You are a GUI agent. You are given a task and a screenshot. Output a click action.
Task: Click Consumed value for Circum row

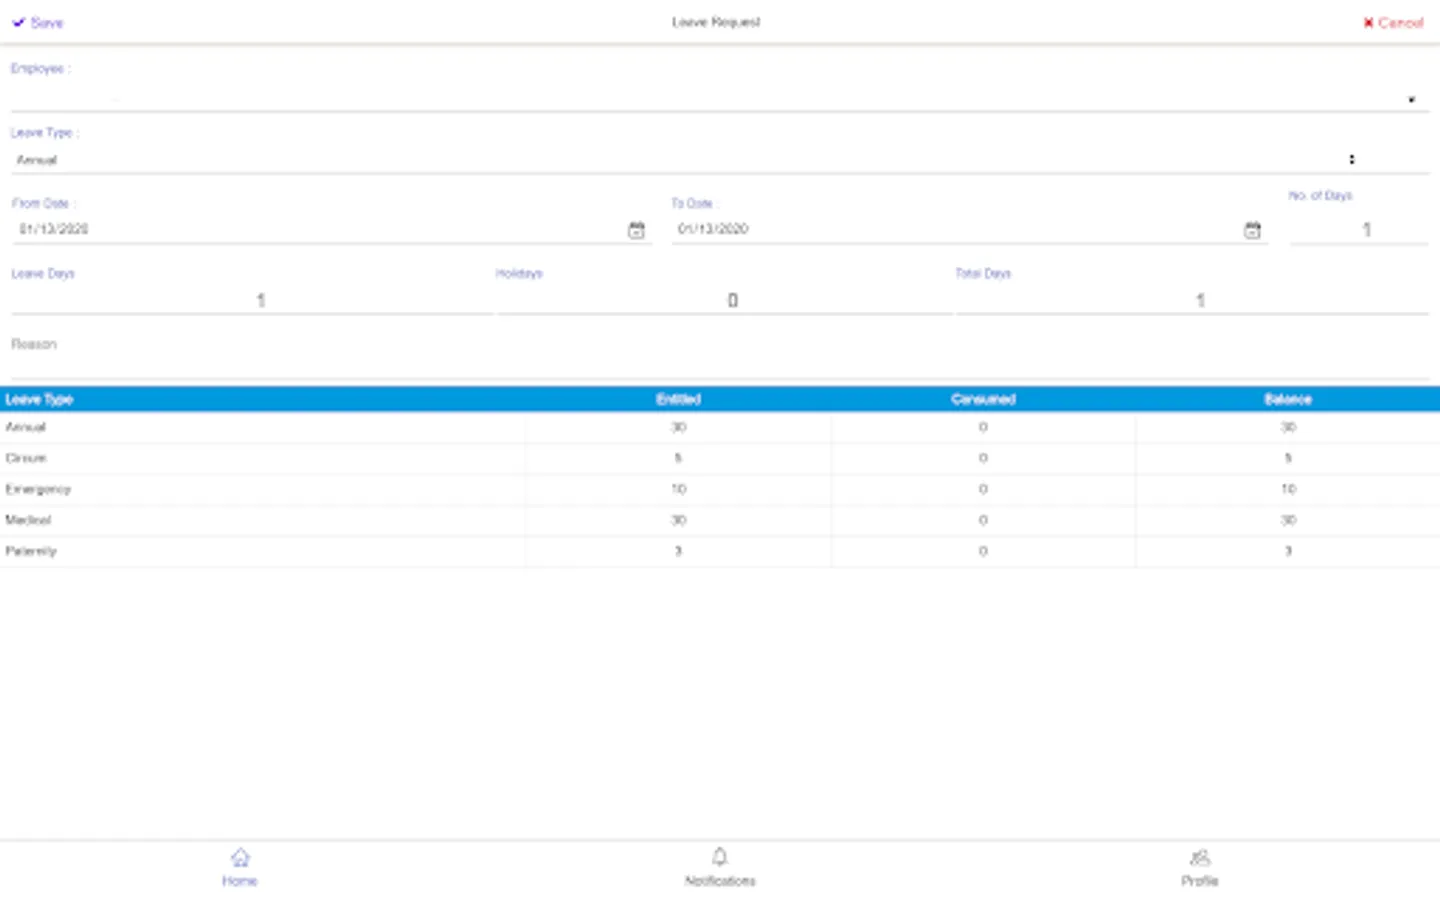pos(983,458)
